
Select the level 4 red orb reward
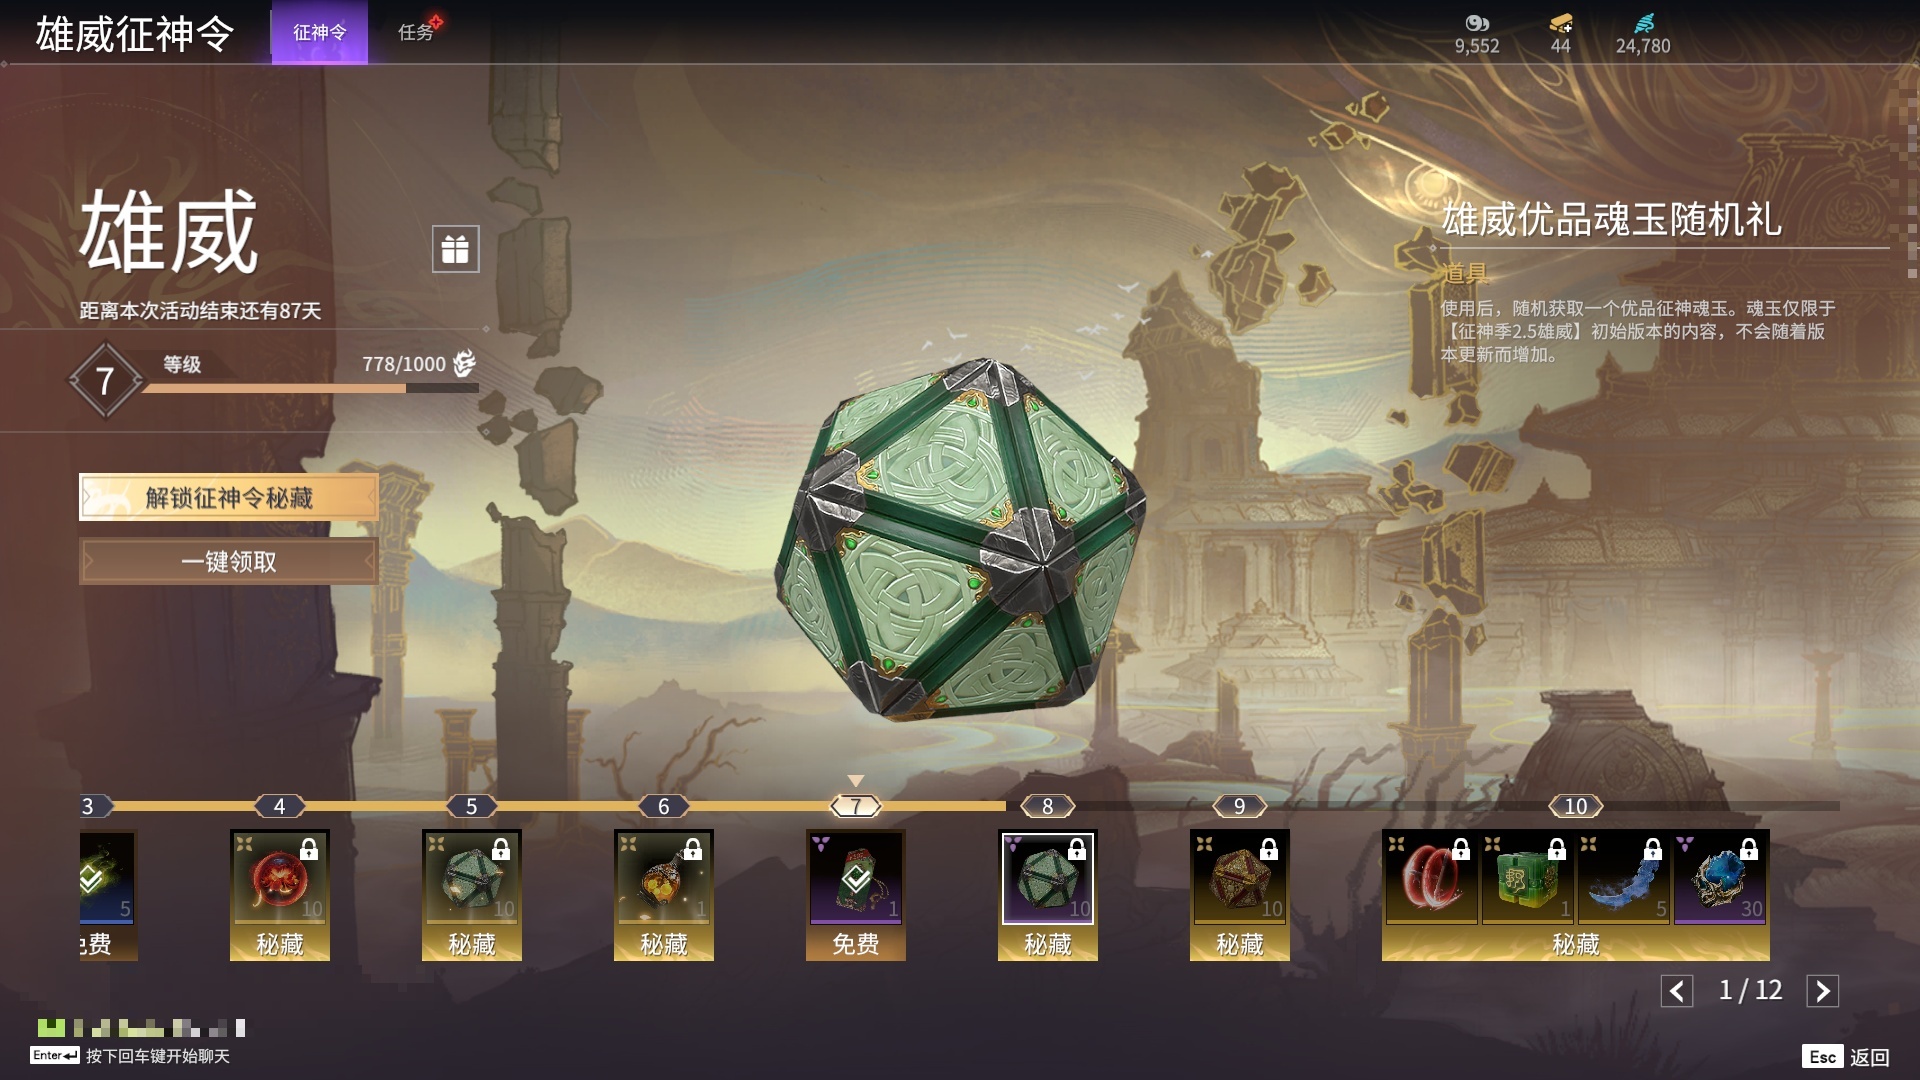click(280, 878)
